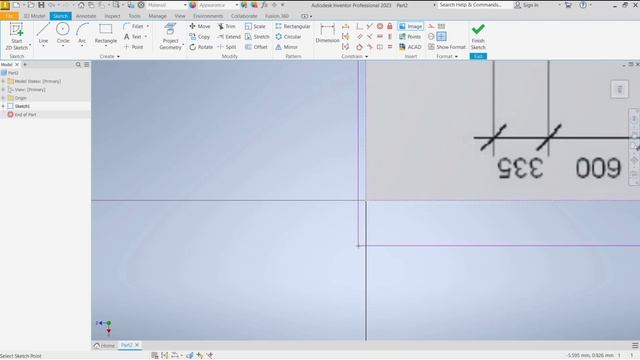The height and width of the screenshot is (360, 640).
Task: Expand the Format panel dropdown
Action: (447, 56)
